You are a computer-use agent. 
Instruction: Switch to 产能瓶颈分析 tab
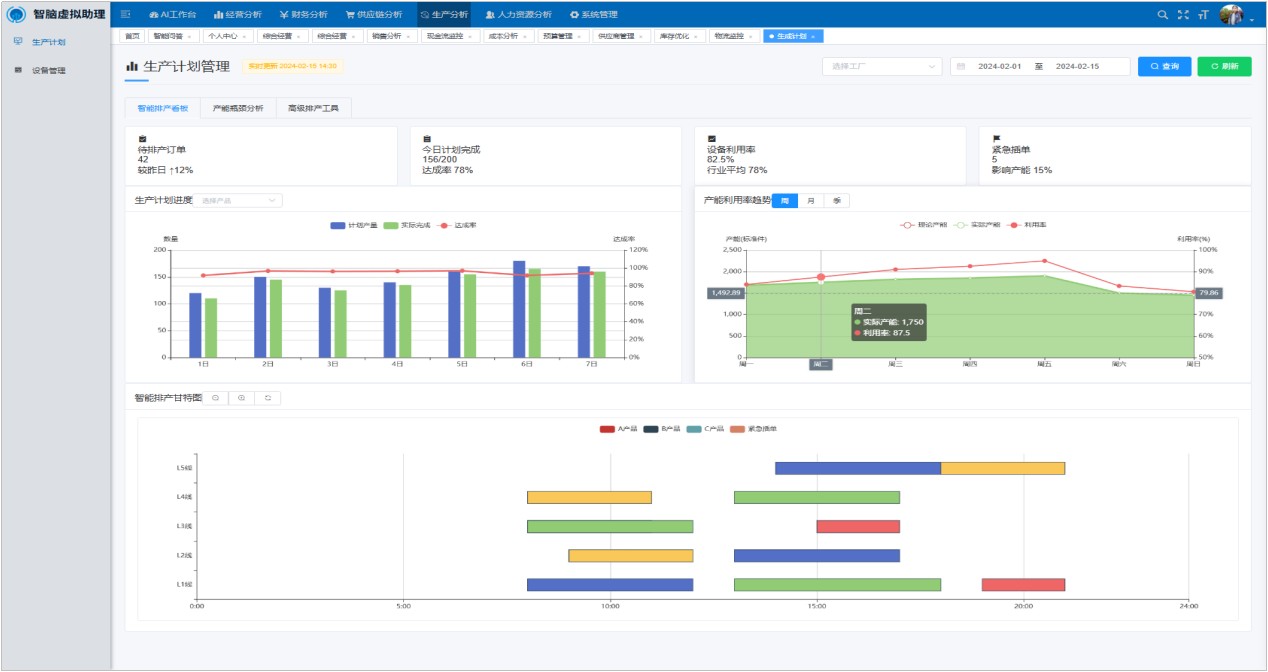pyautogui.click(x=238, y=108)
